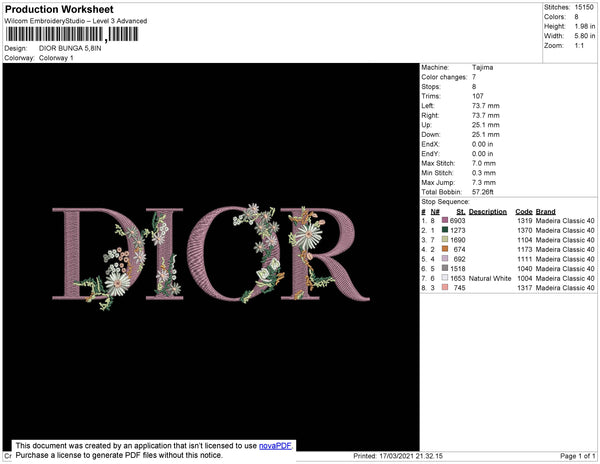
Task: Click the 'N#' column header
Action: pos(435,212)
